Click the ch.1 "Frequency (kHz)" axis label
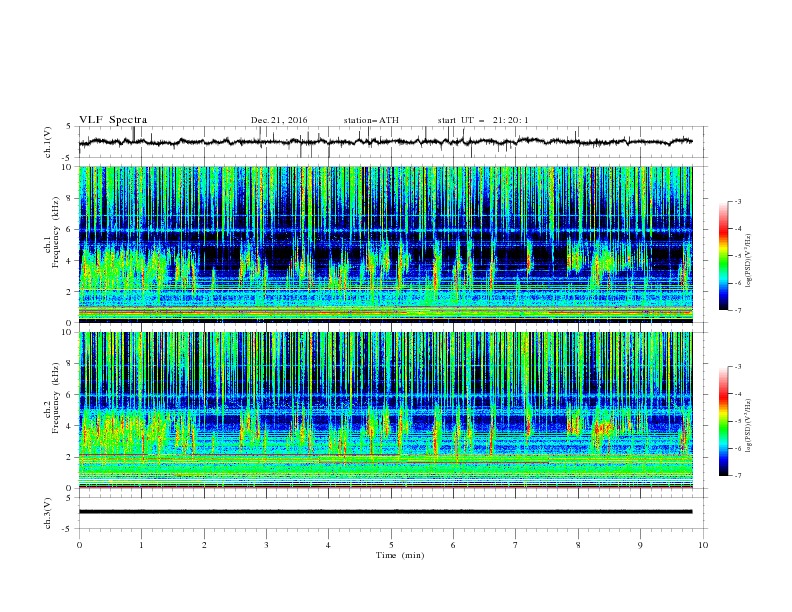 click(55, 230)
